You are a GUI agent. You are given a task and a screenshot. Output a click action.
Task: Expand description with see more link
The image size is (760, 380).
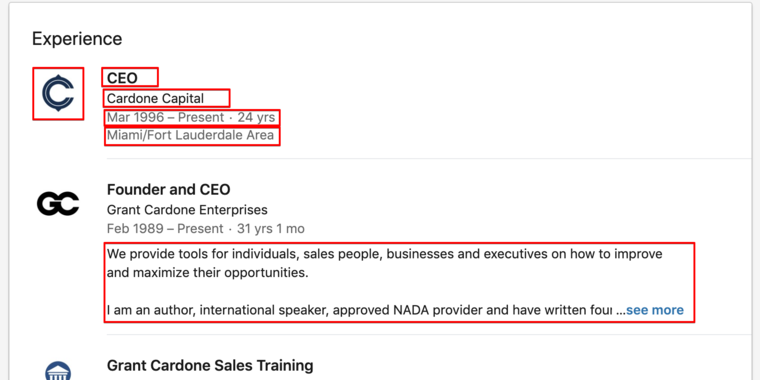[x=655, y=310]
